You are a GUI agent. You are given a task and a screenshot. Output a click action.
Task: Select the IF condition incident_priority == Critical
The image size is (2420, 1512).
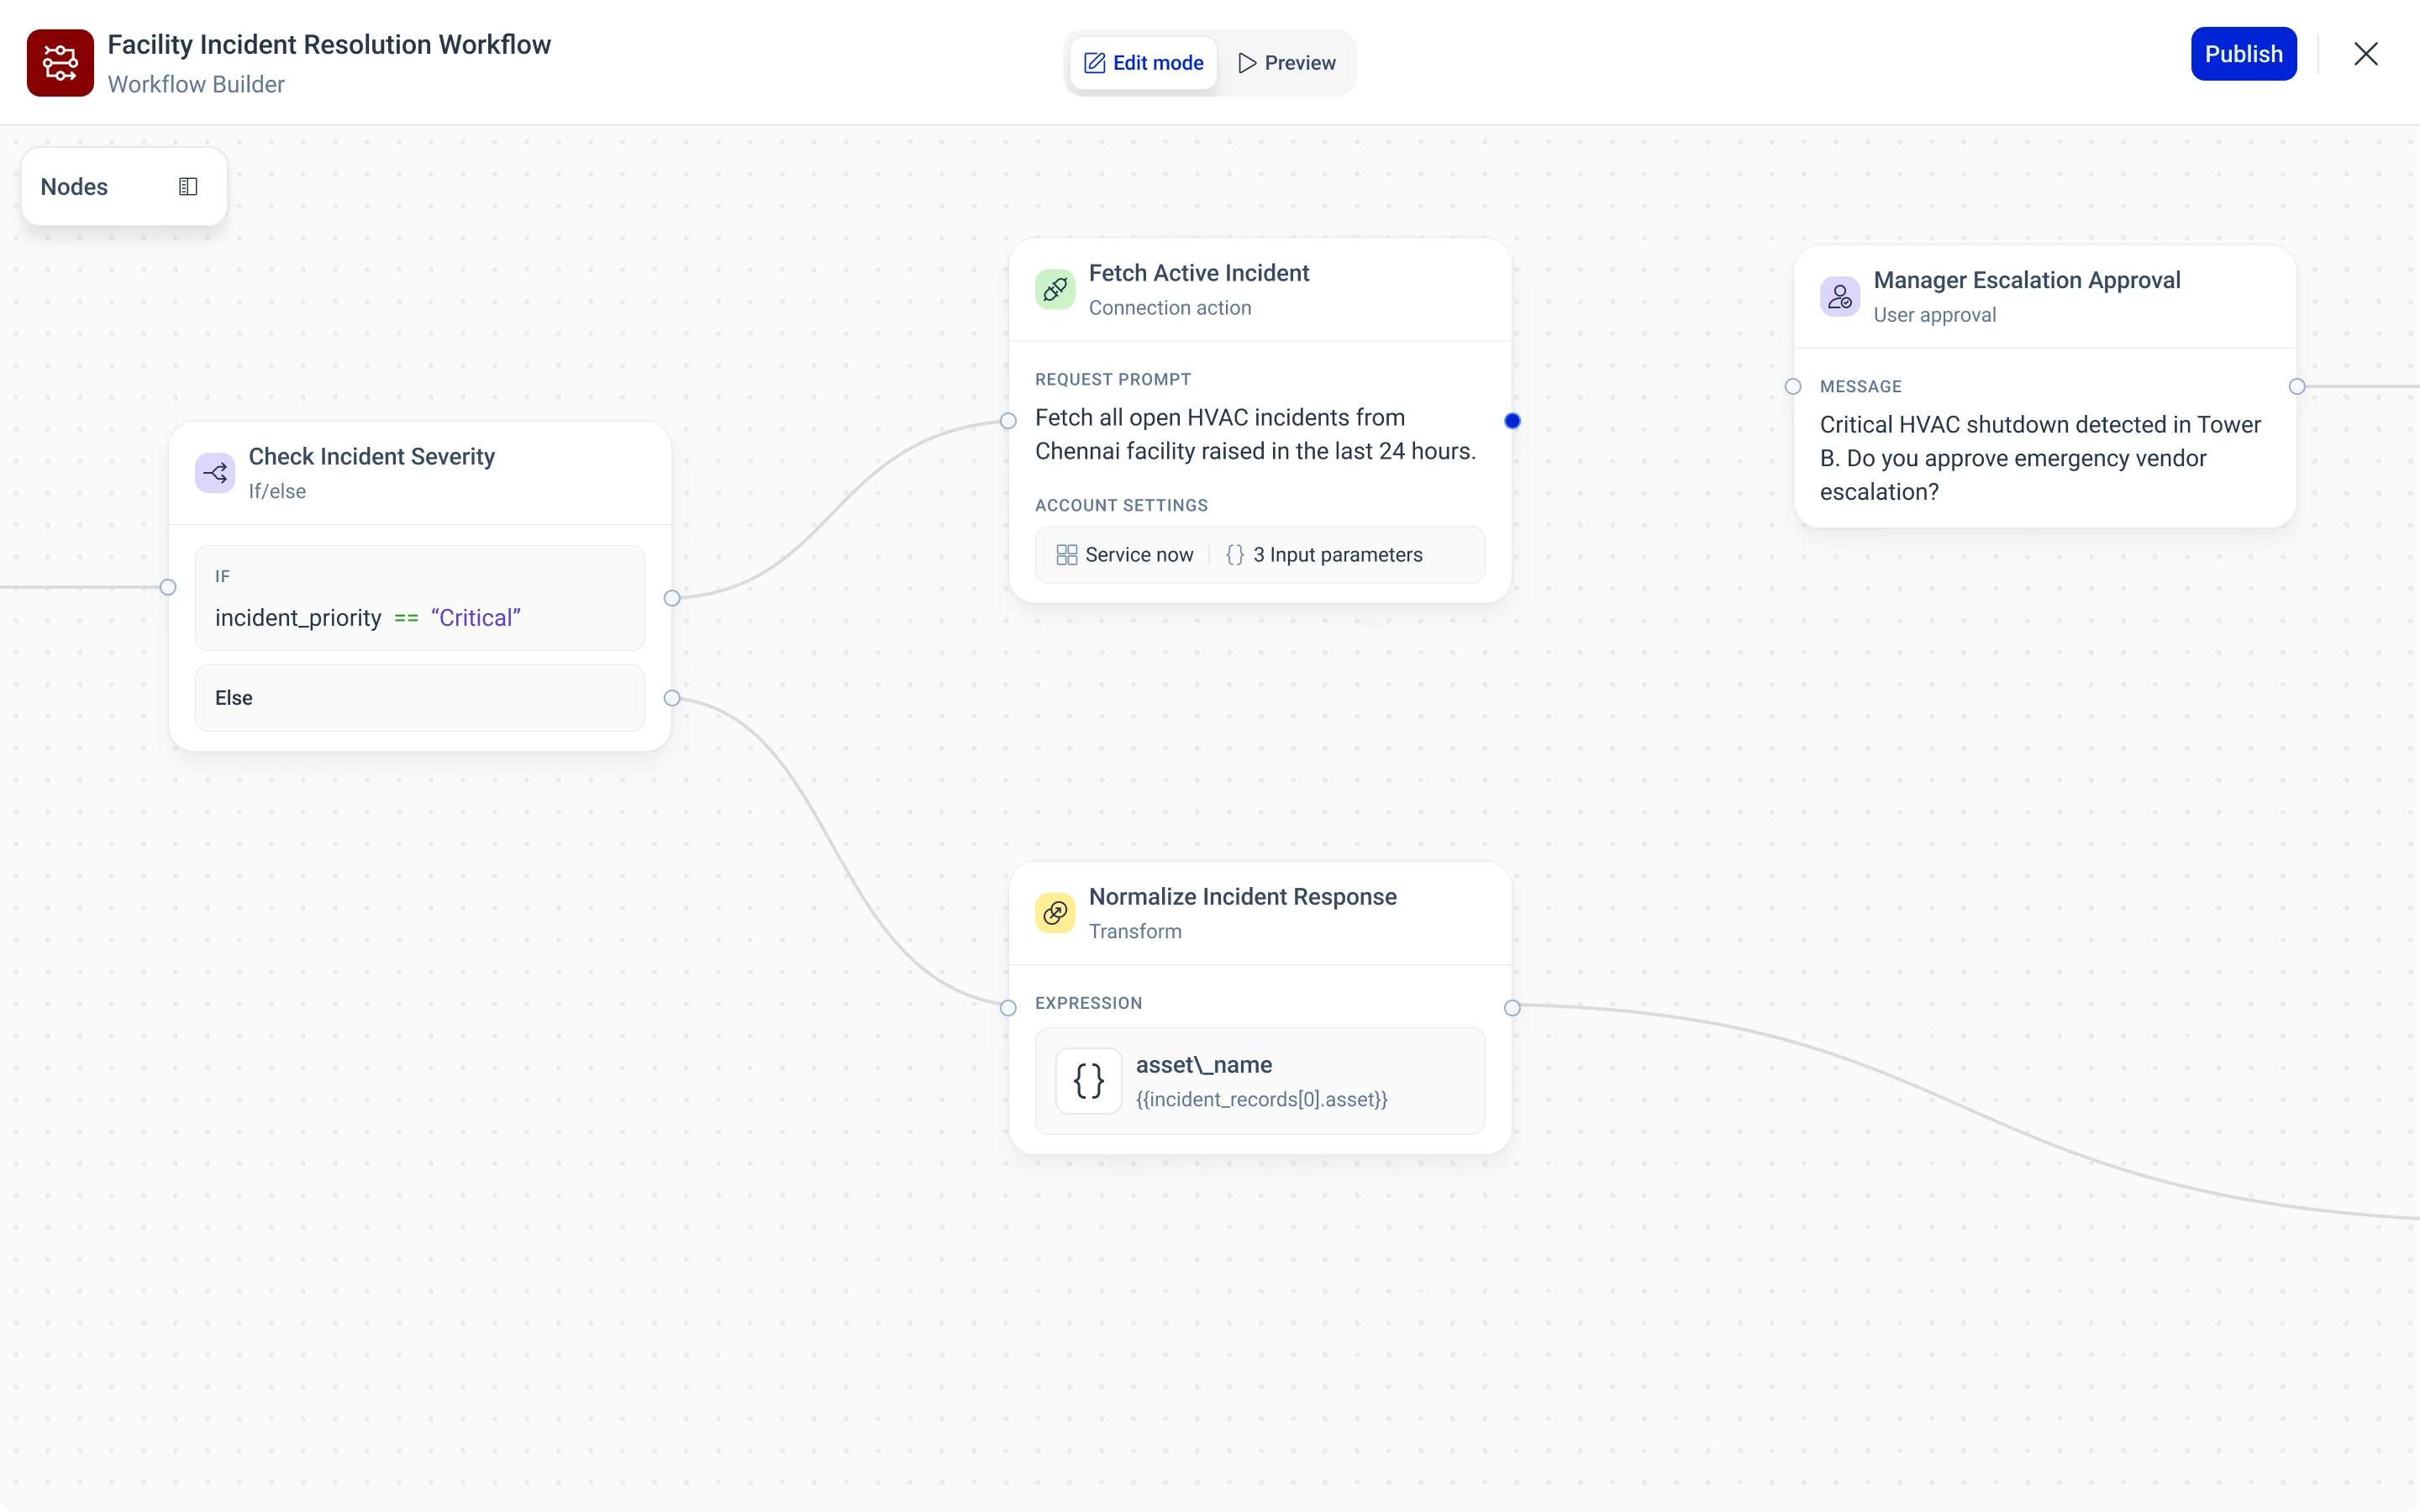[x=420, y=598]
